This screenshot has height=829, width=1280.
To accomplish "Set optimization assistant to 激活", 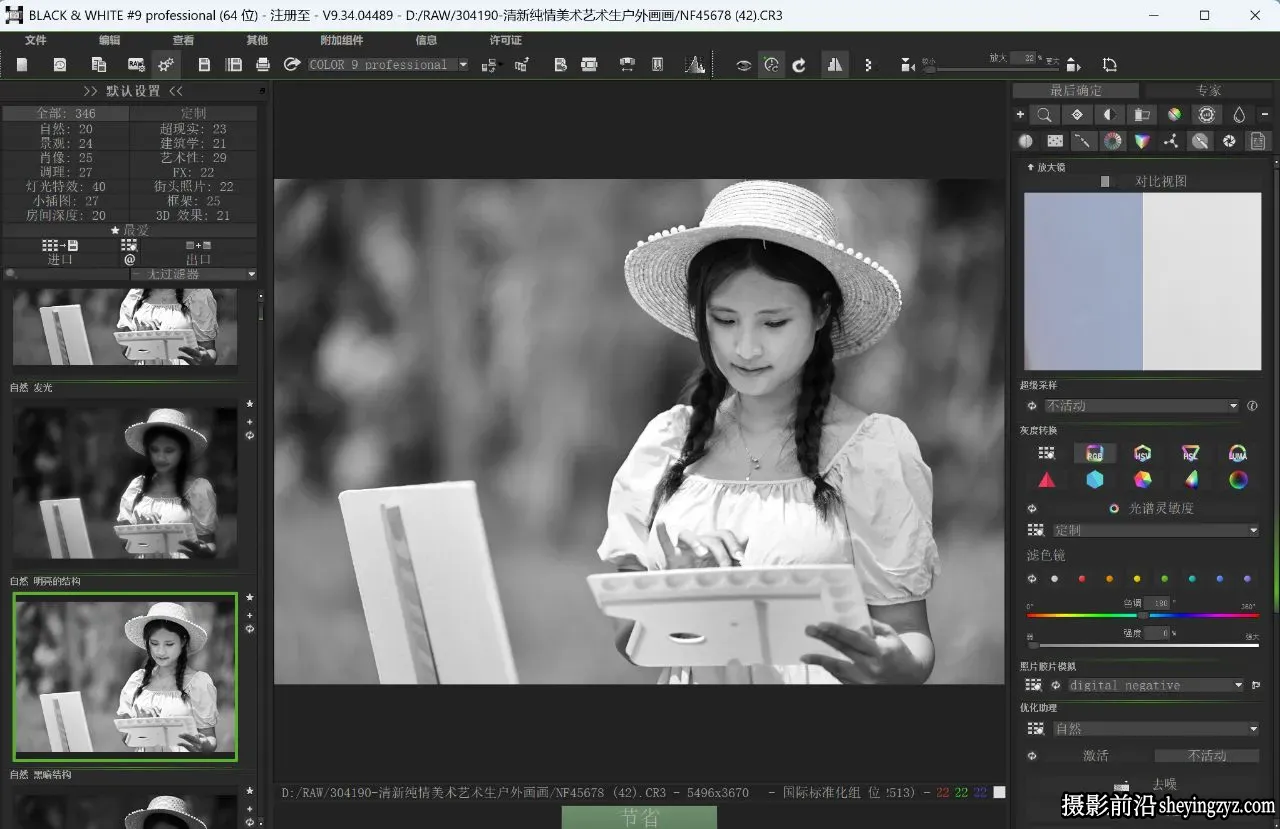I will tap(1095, 755).
